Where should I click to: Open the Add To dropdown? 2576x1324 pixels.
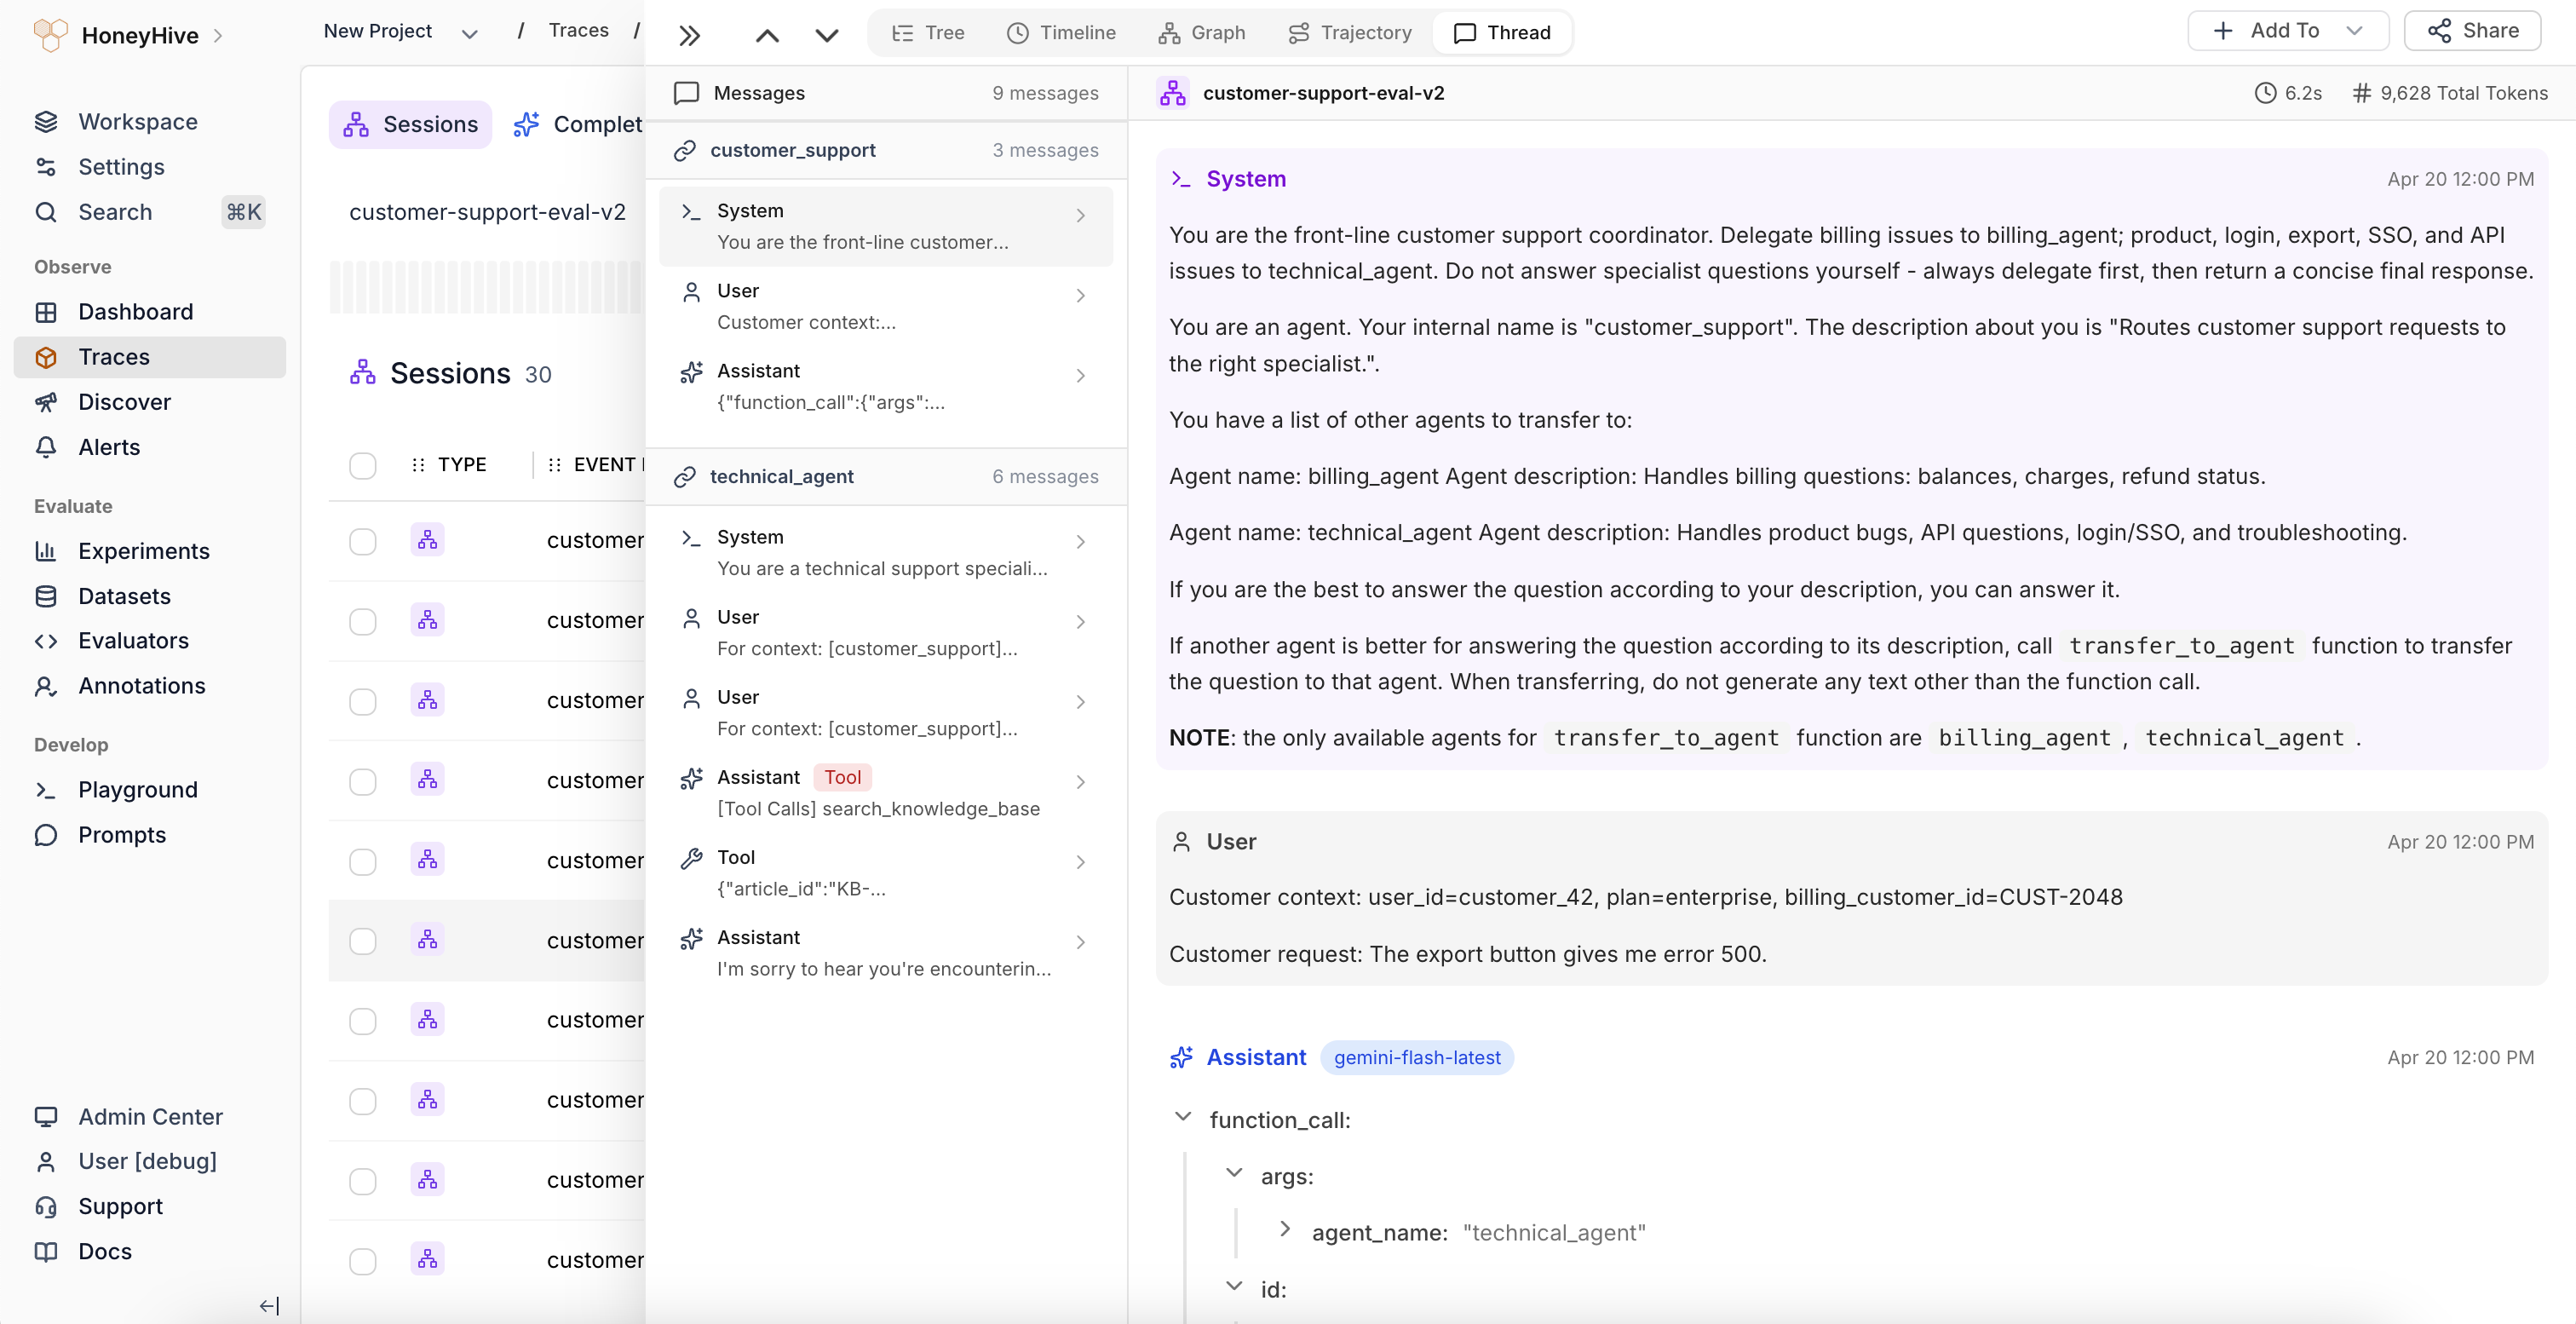(x=2288, y=31)
